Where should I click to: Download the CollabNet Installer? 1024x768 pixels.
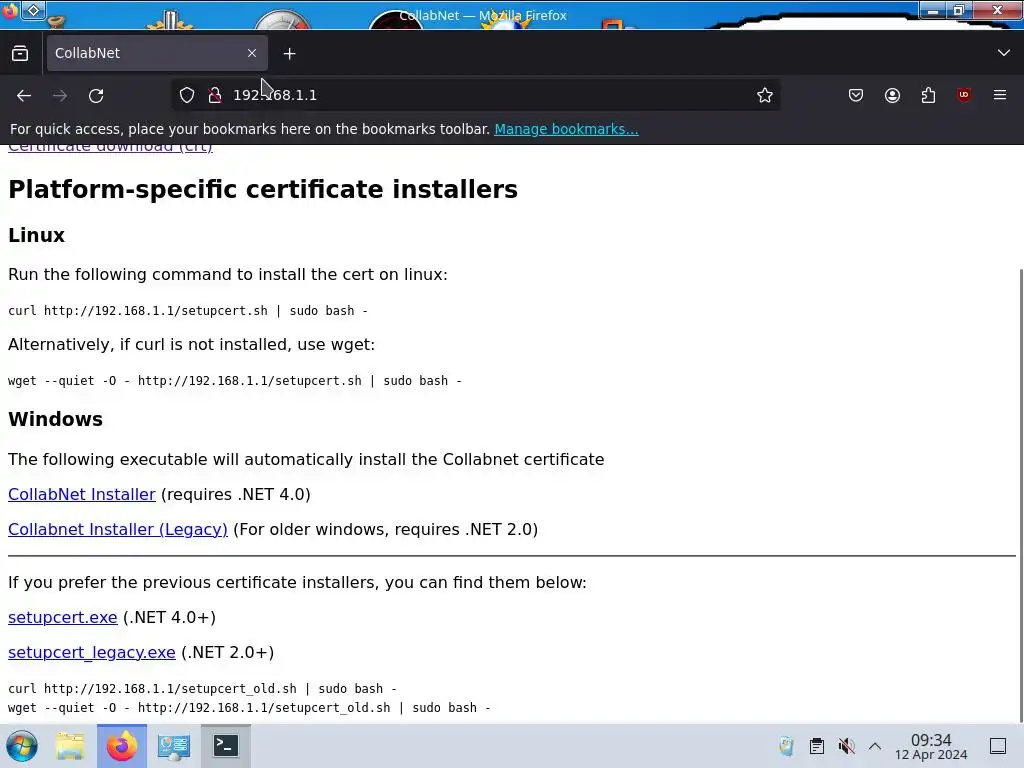pyautogui.click(x=82, y=494)
